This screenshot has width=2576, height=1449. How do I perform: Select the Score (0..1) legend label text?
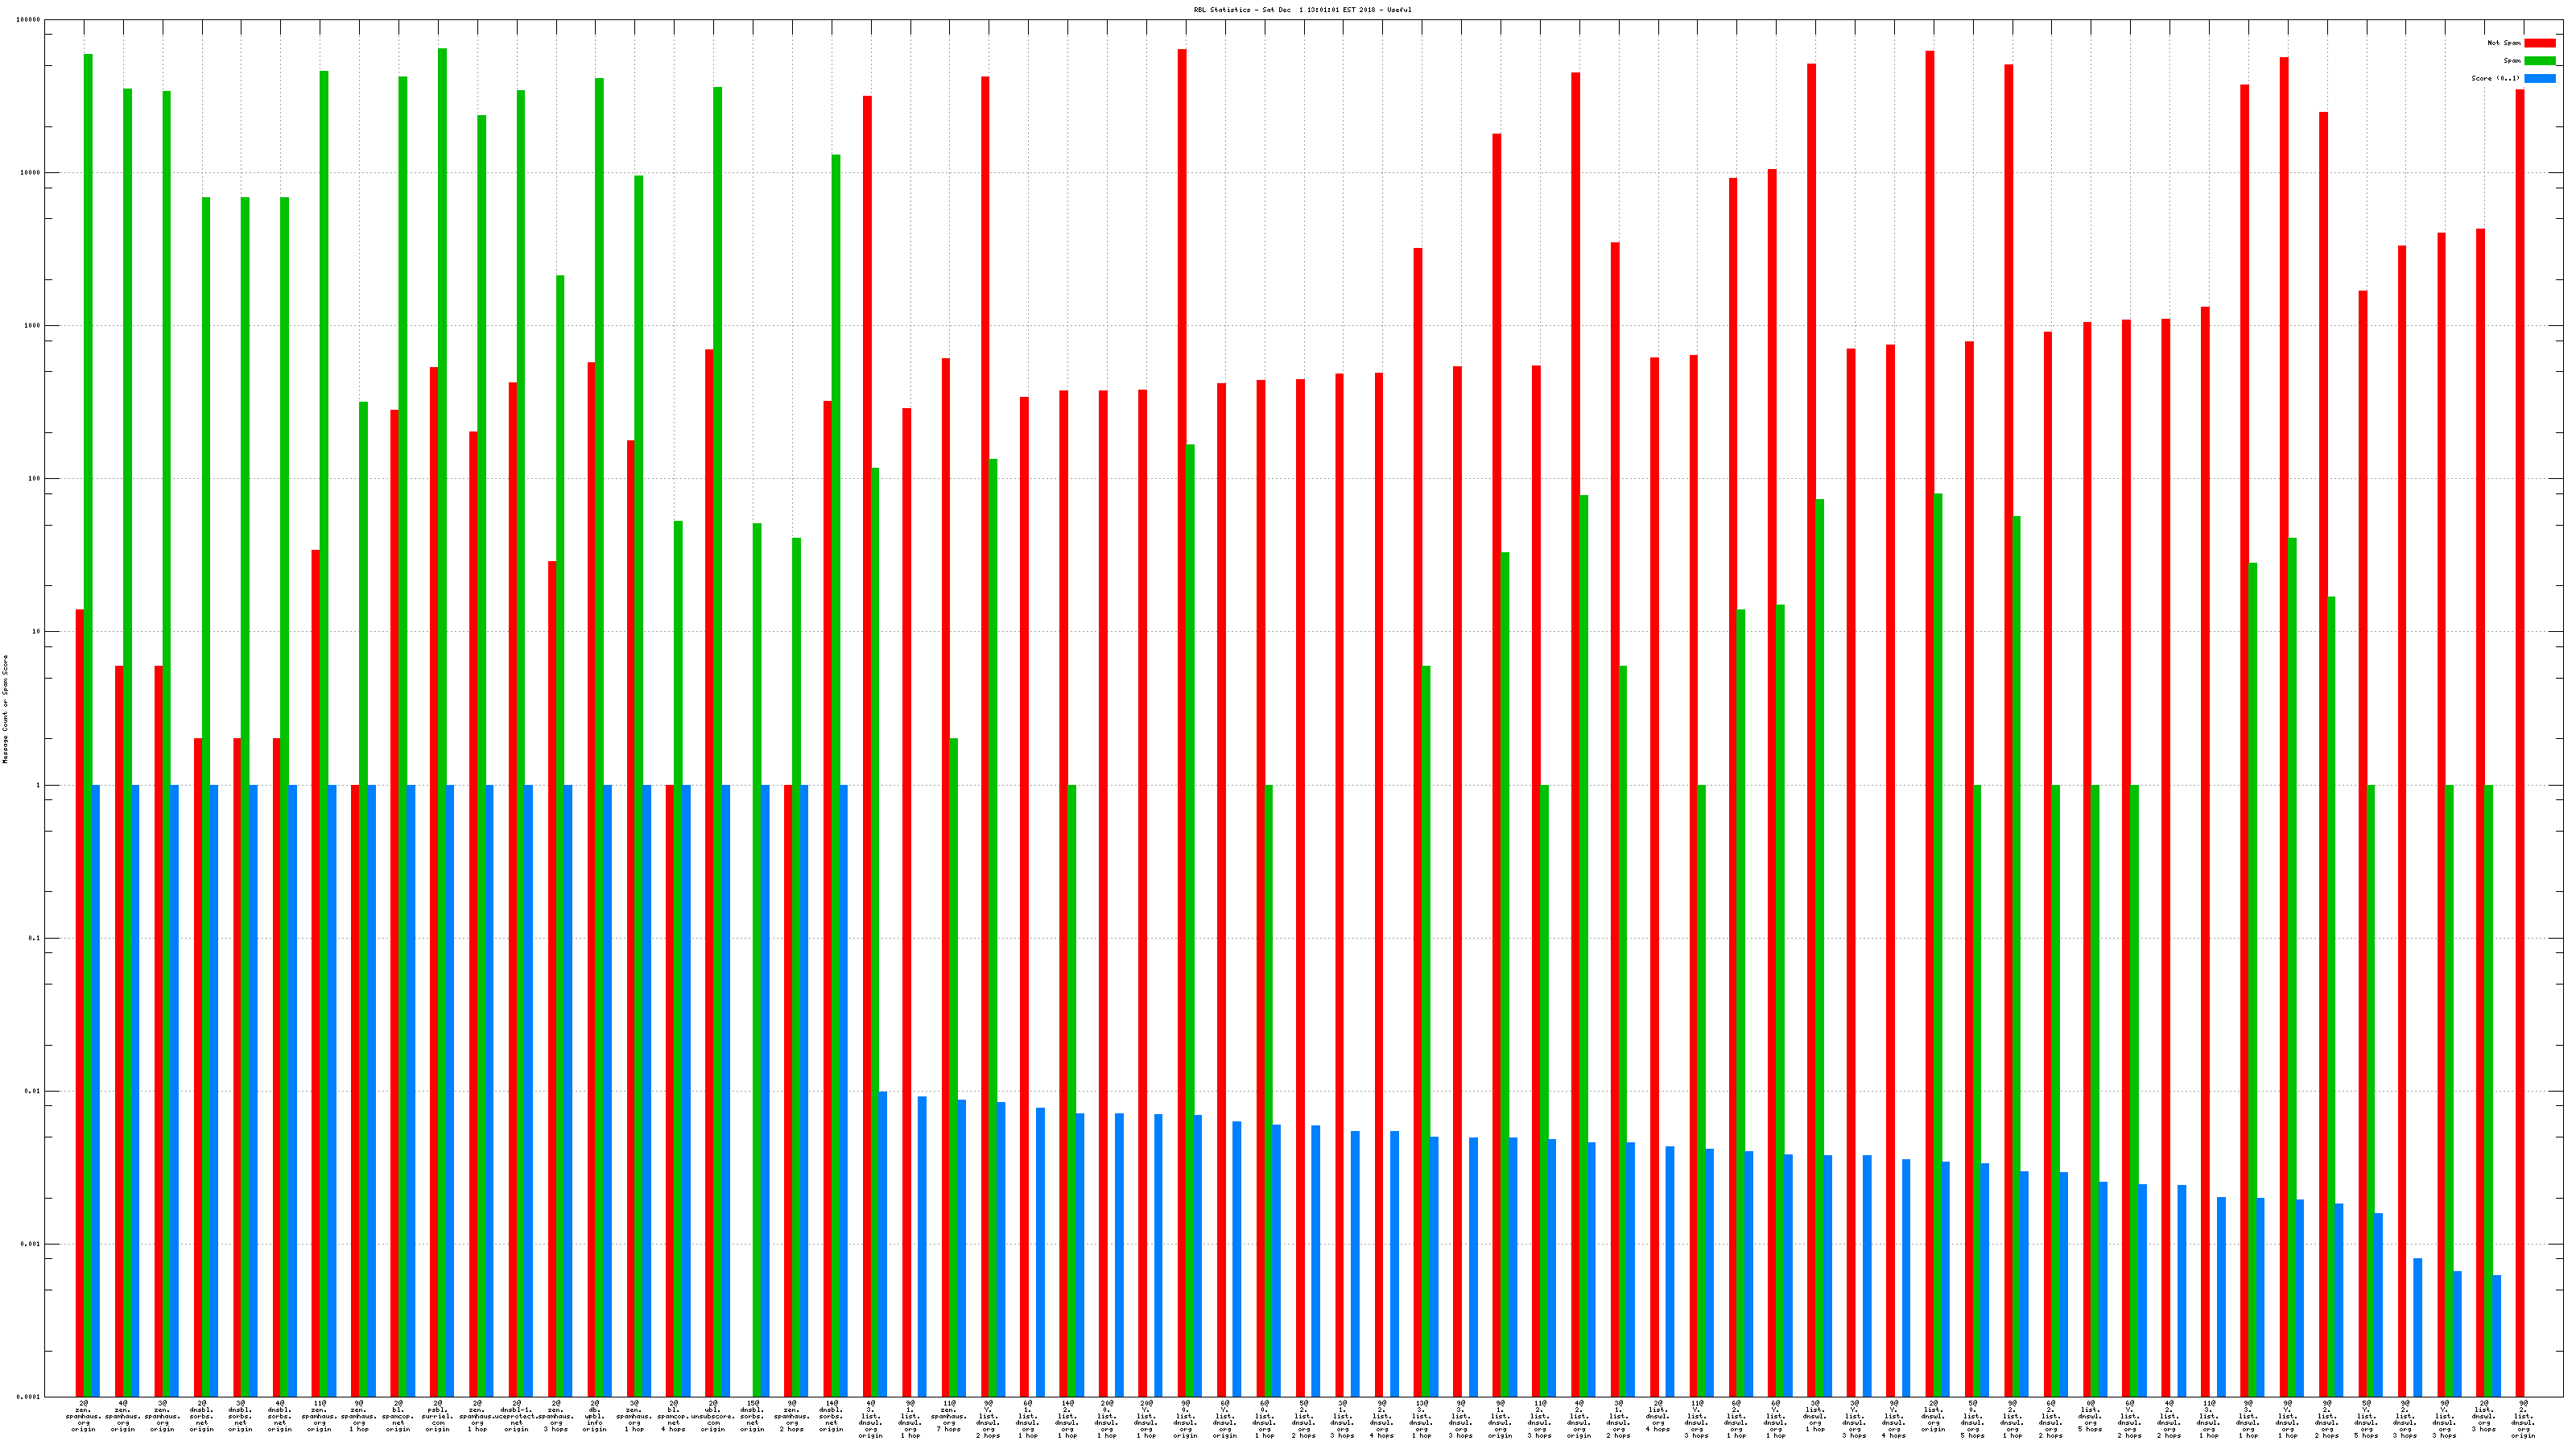pyautogui.click(x=2495, y=78)
